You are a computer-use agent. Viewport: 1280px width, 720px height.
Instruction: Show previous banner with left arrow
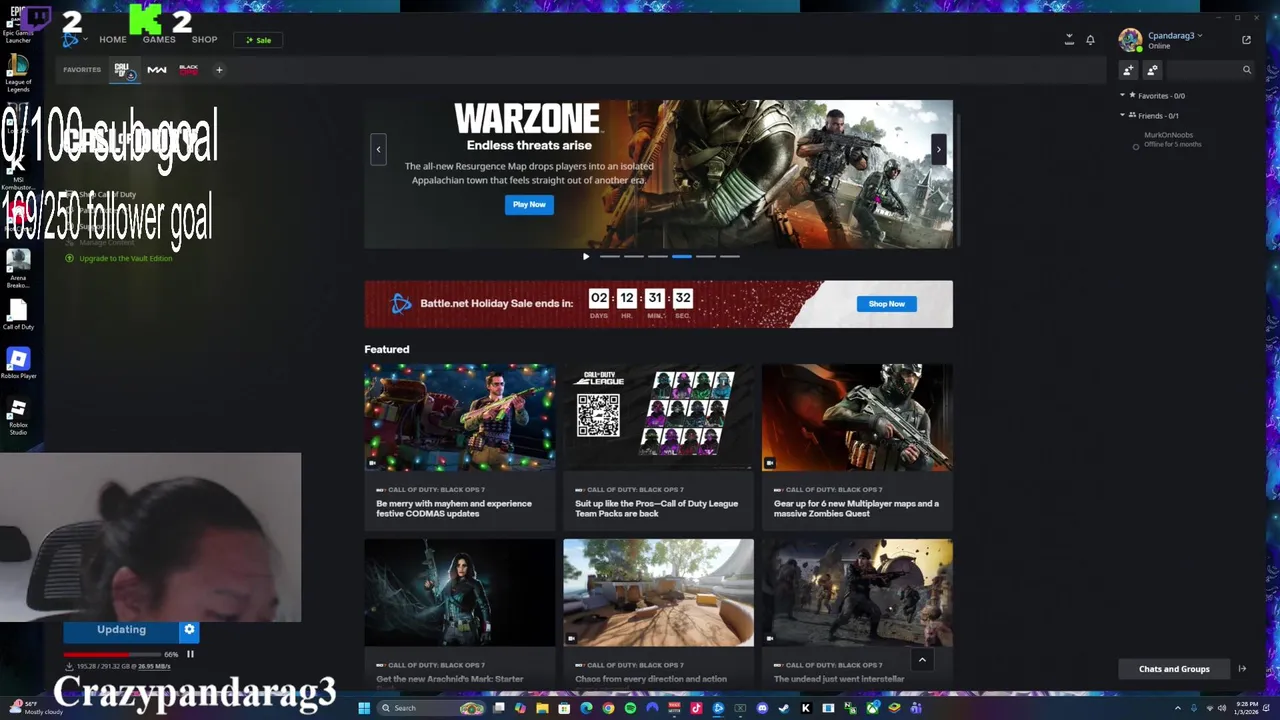(378, 150)
